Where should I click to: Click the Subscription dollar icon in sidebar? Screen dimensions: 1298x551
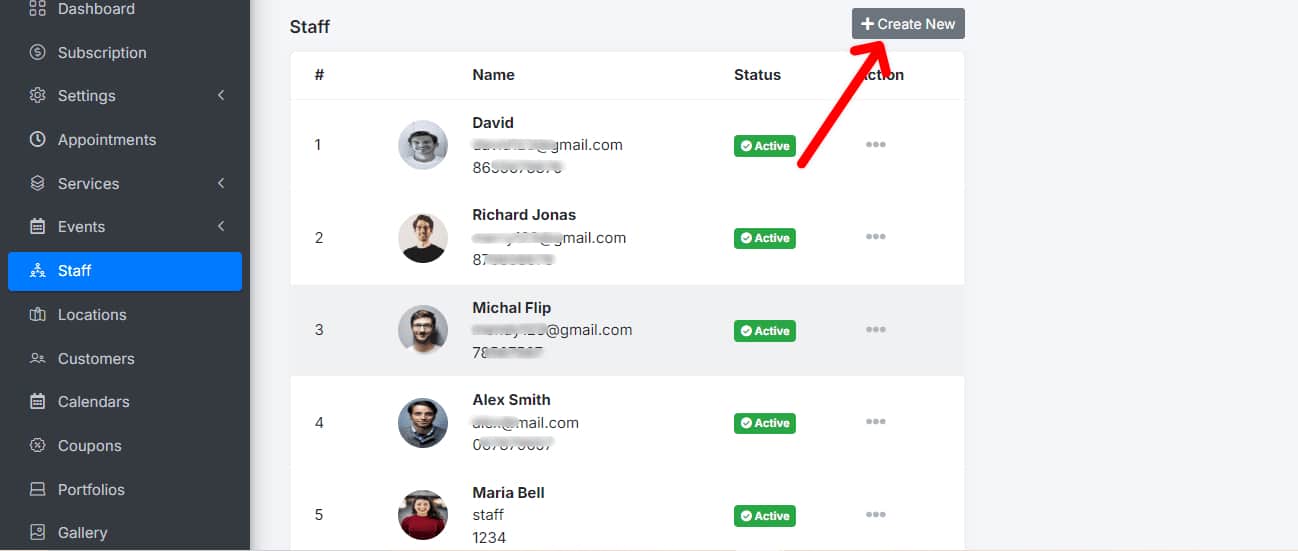[x=38, y=52]
